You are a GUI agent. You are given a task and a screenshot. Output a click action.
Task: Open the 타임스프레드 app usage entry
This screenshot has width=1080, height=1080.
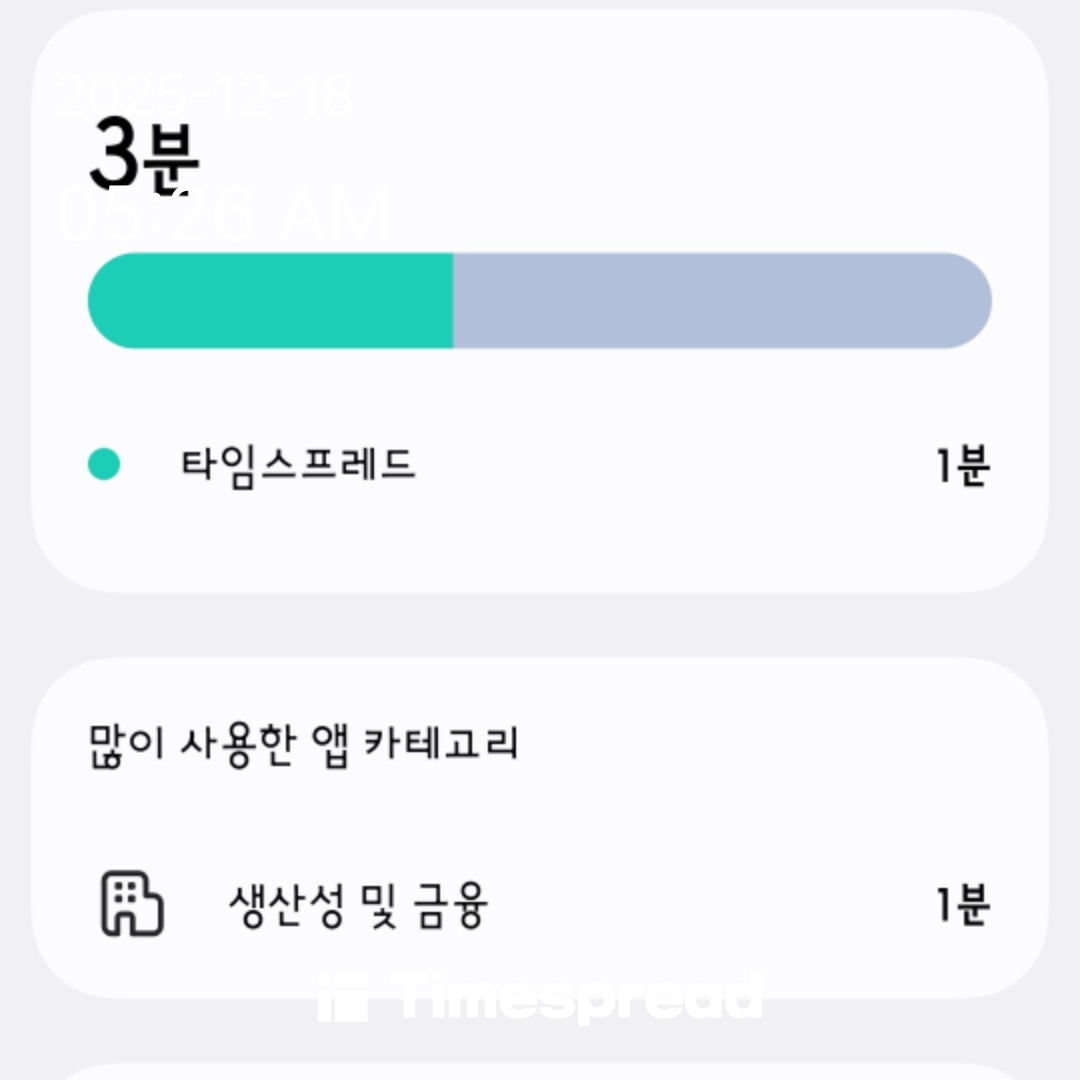[x=297, y=465]
